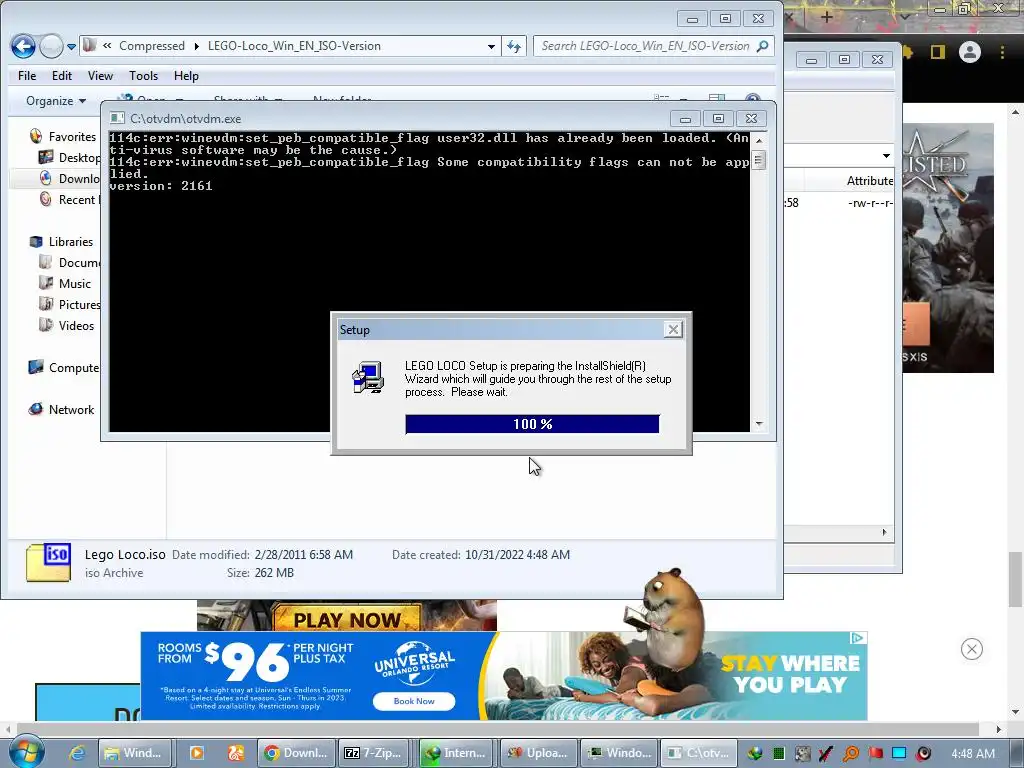1024x768 pixels.
Task: Click the Chrome side panel icon
Action: click(938, 52)
